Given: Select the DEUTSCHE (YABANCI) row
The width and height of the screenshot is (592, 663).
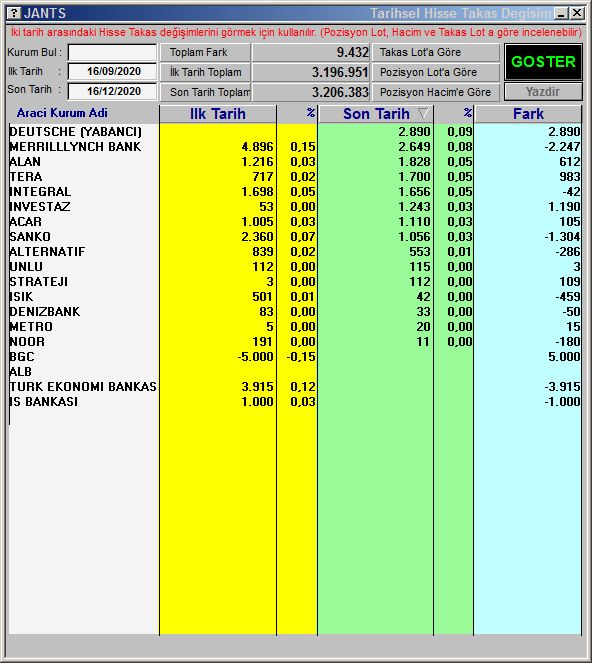Looking at the screenshot, I should tap(295, 132).
